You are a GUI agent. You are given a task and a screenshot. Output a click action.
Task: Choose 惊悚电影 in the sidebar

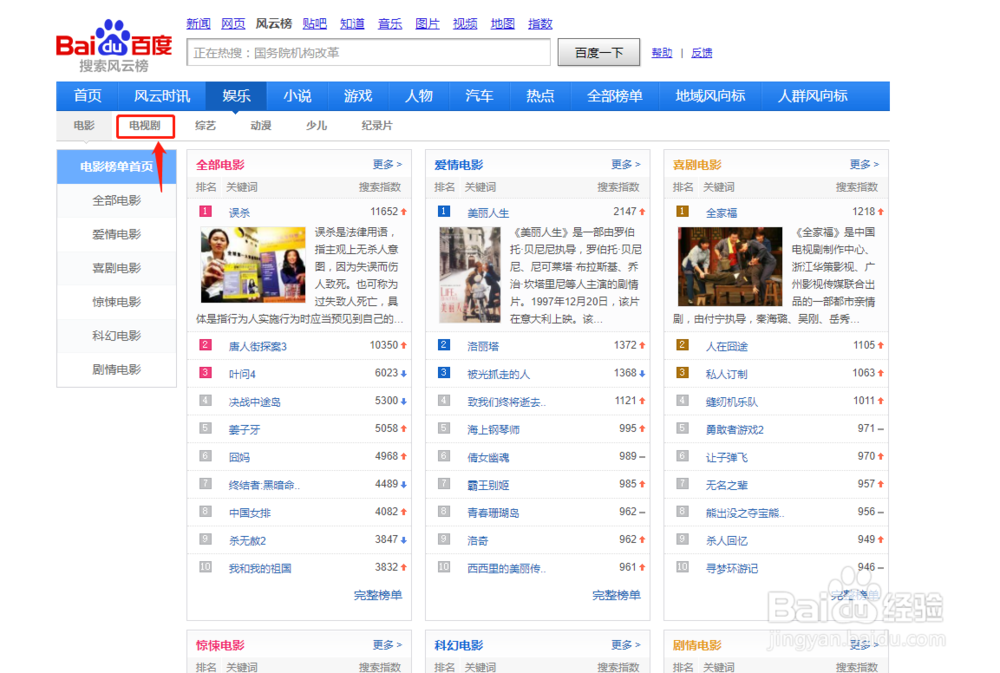117,302
